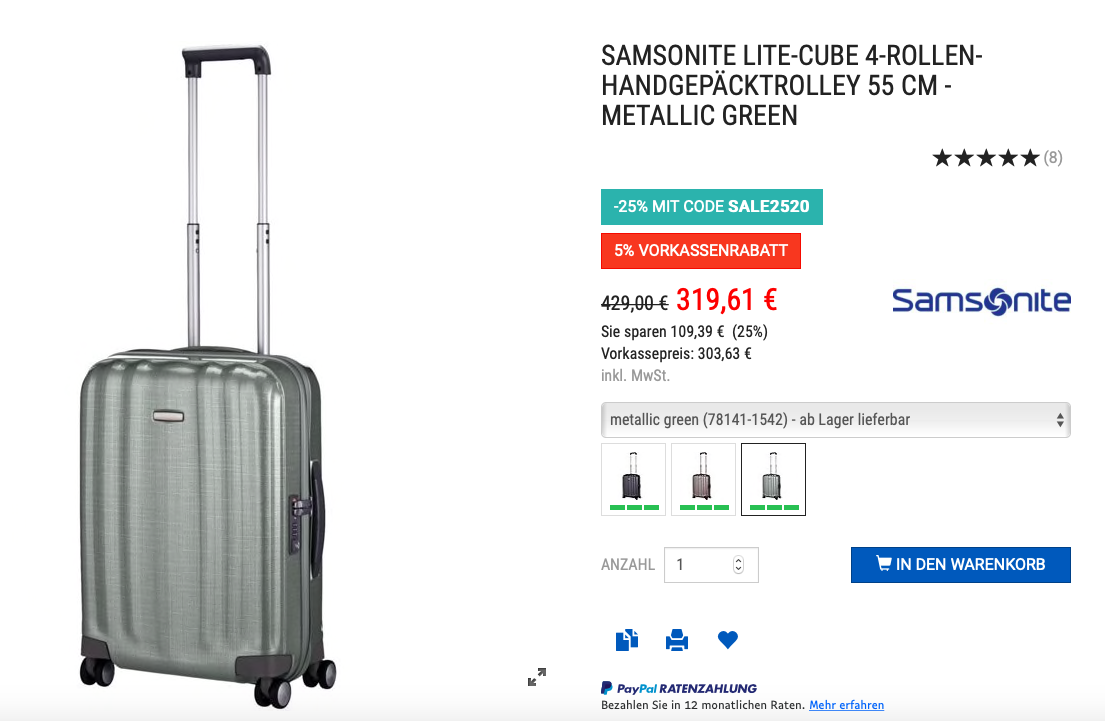1105x721 pixels.
Task: Click into the Anzahl quantity field
Action: pyautogui.click(x=700, y=565)
